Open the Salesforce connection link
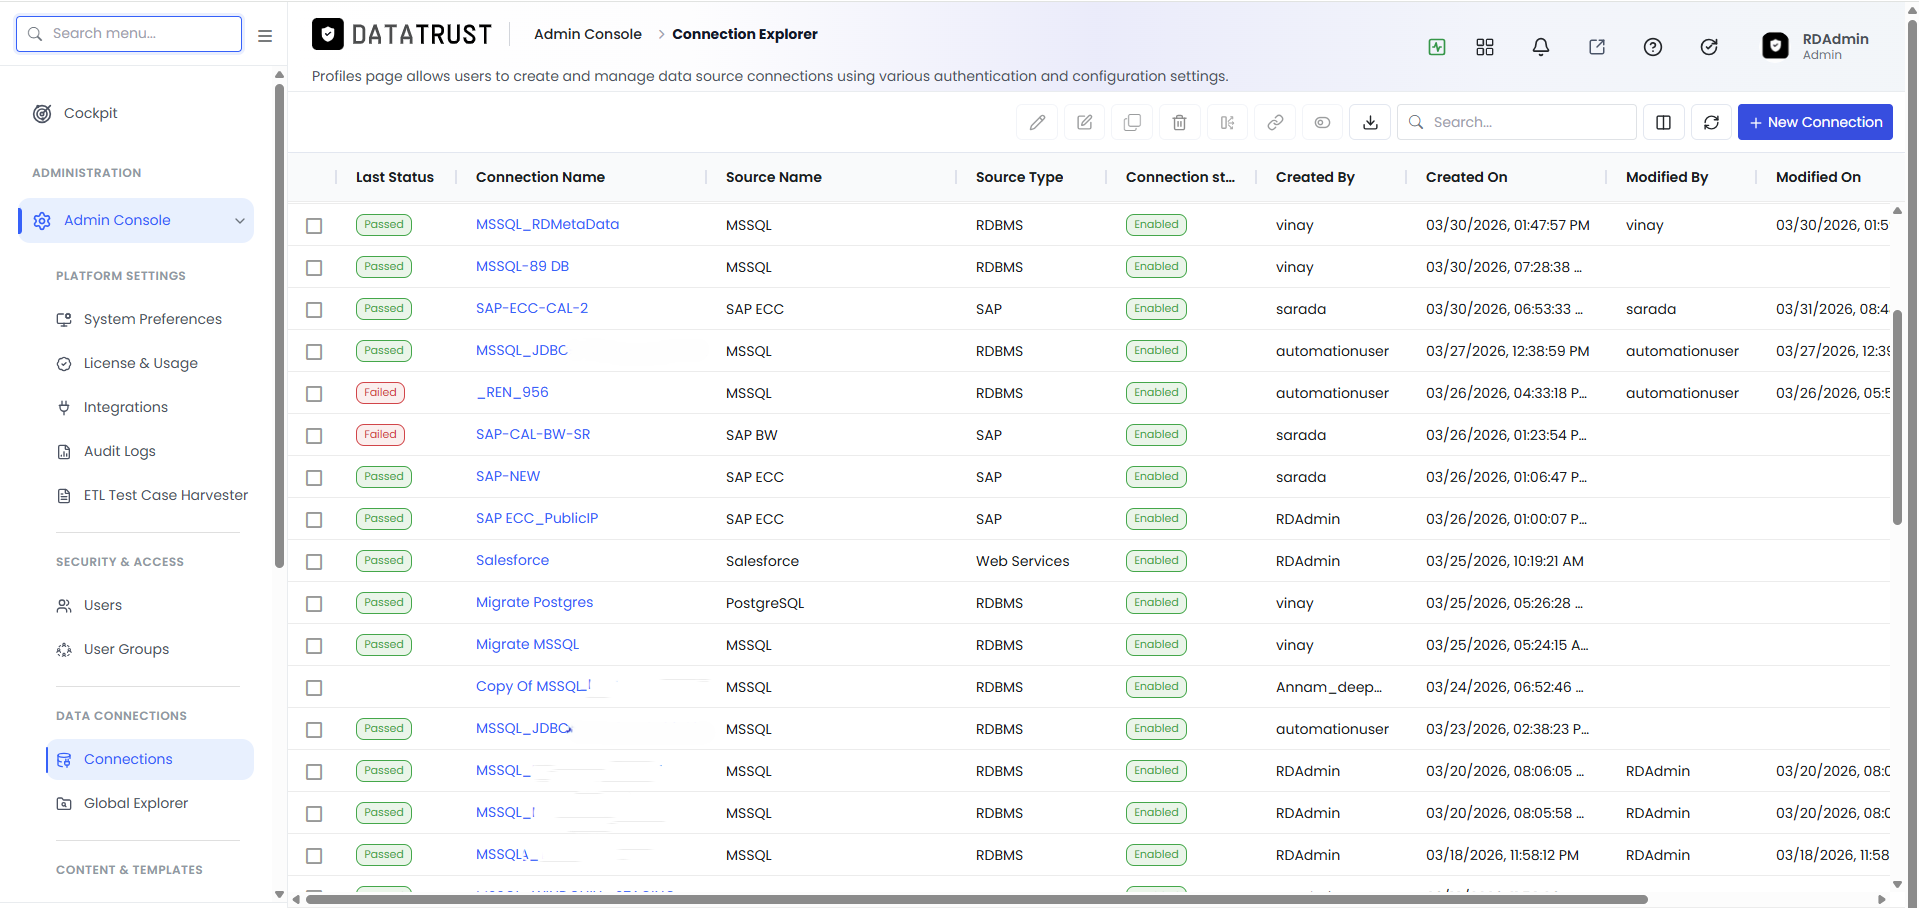 tap(512, 560)
